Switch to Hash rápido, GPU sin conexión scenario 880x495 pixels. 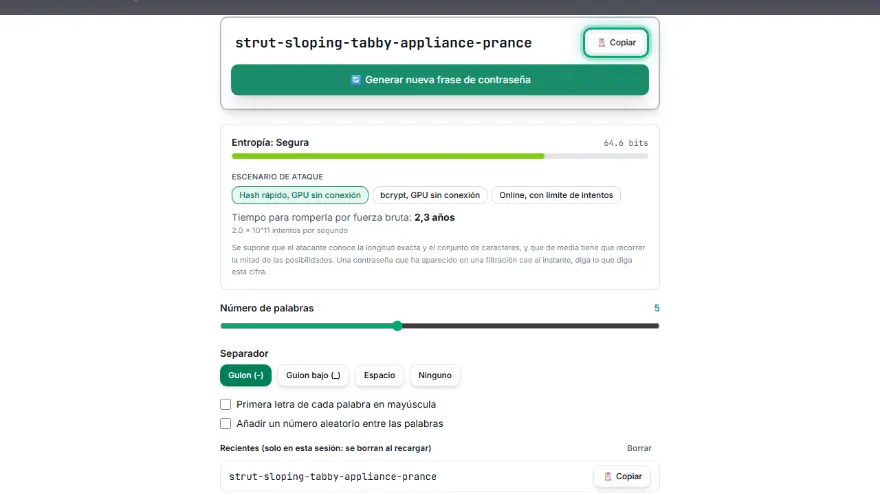click(x=300, y=195)
